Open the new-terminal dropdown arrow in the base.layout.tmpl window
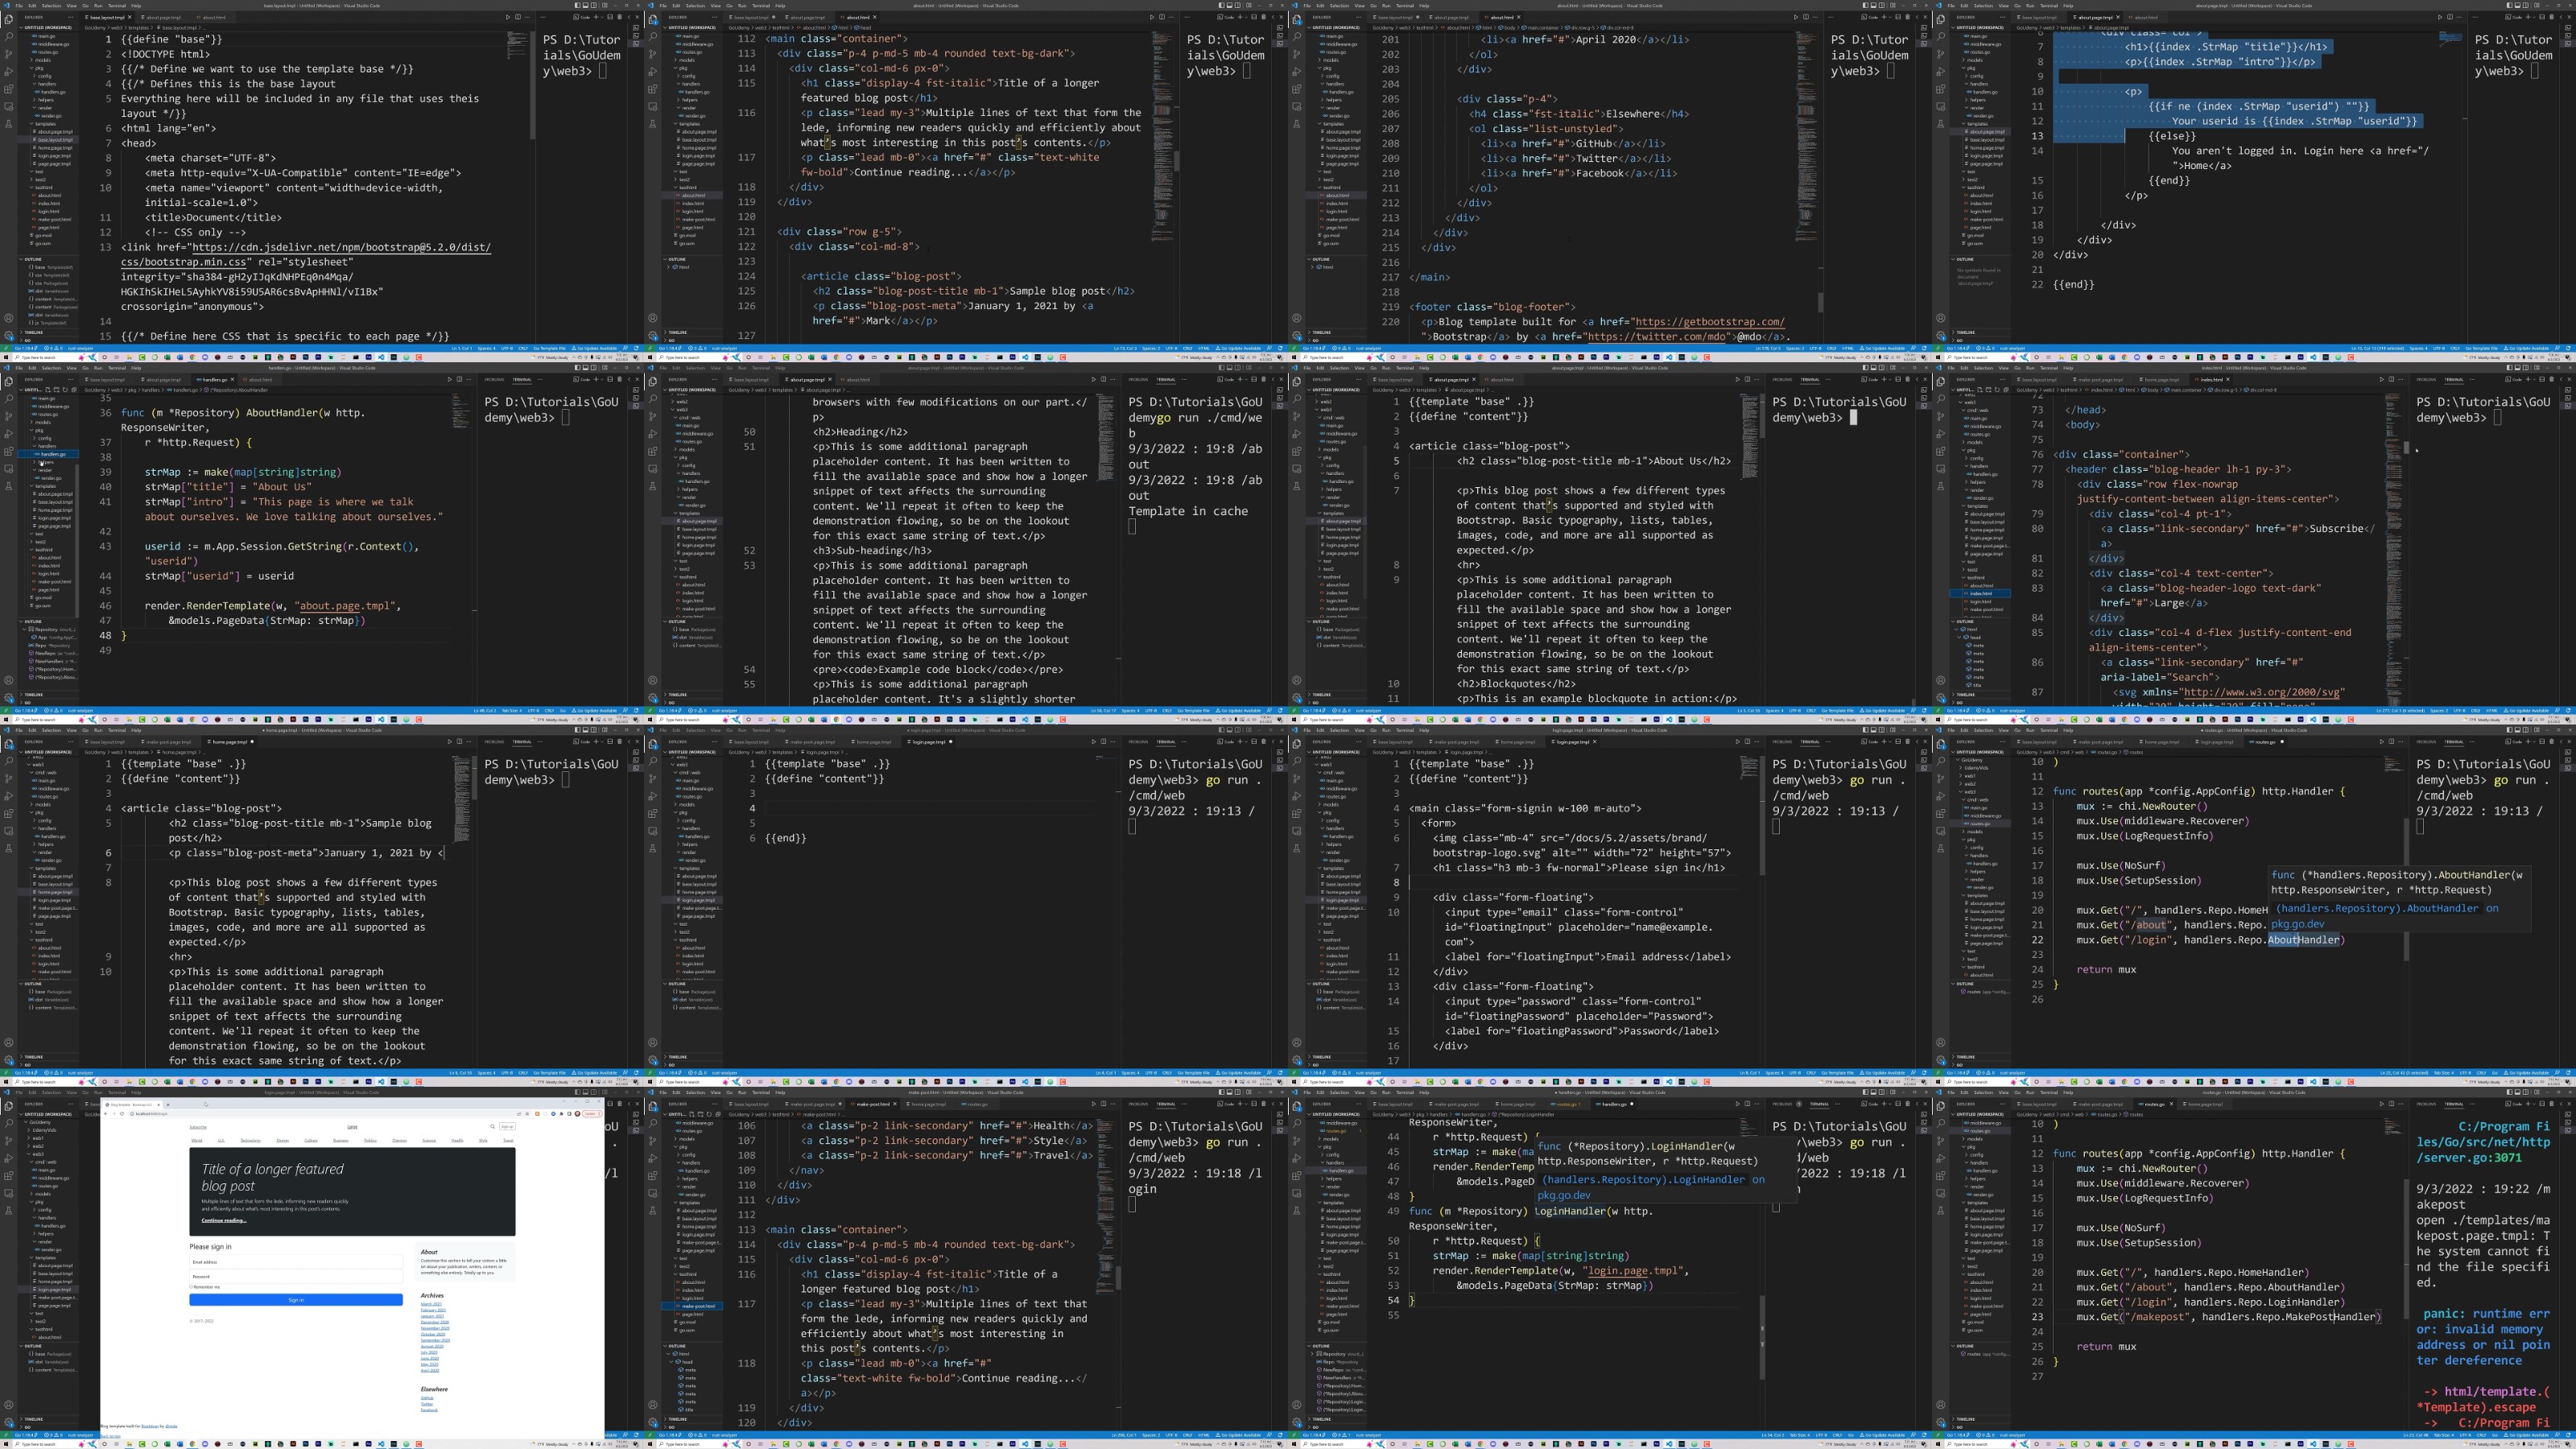The height and width of the screenshot is (1449, 2576). click(603, 17)
